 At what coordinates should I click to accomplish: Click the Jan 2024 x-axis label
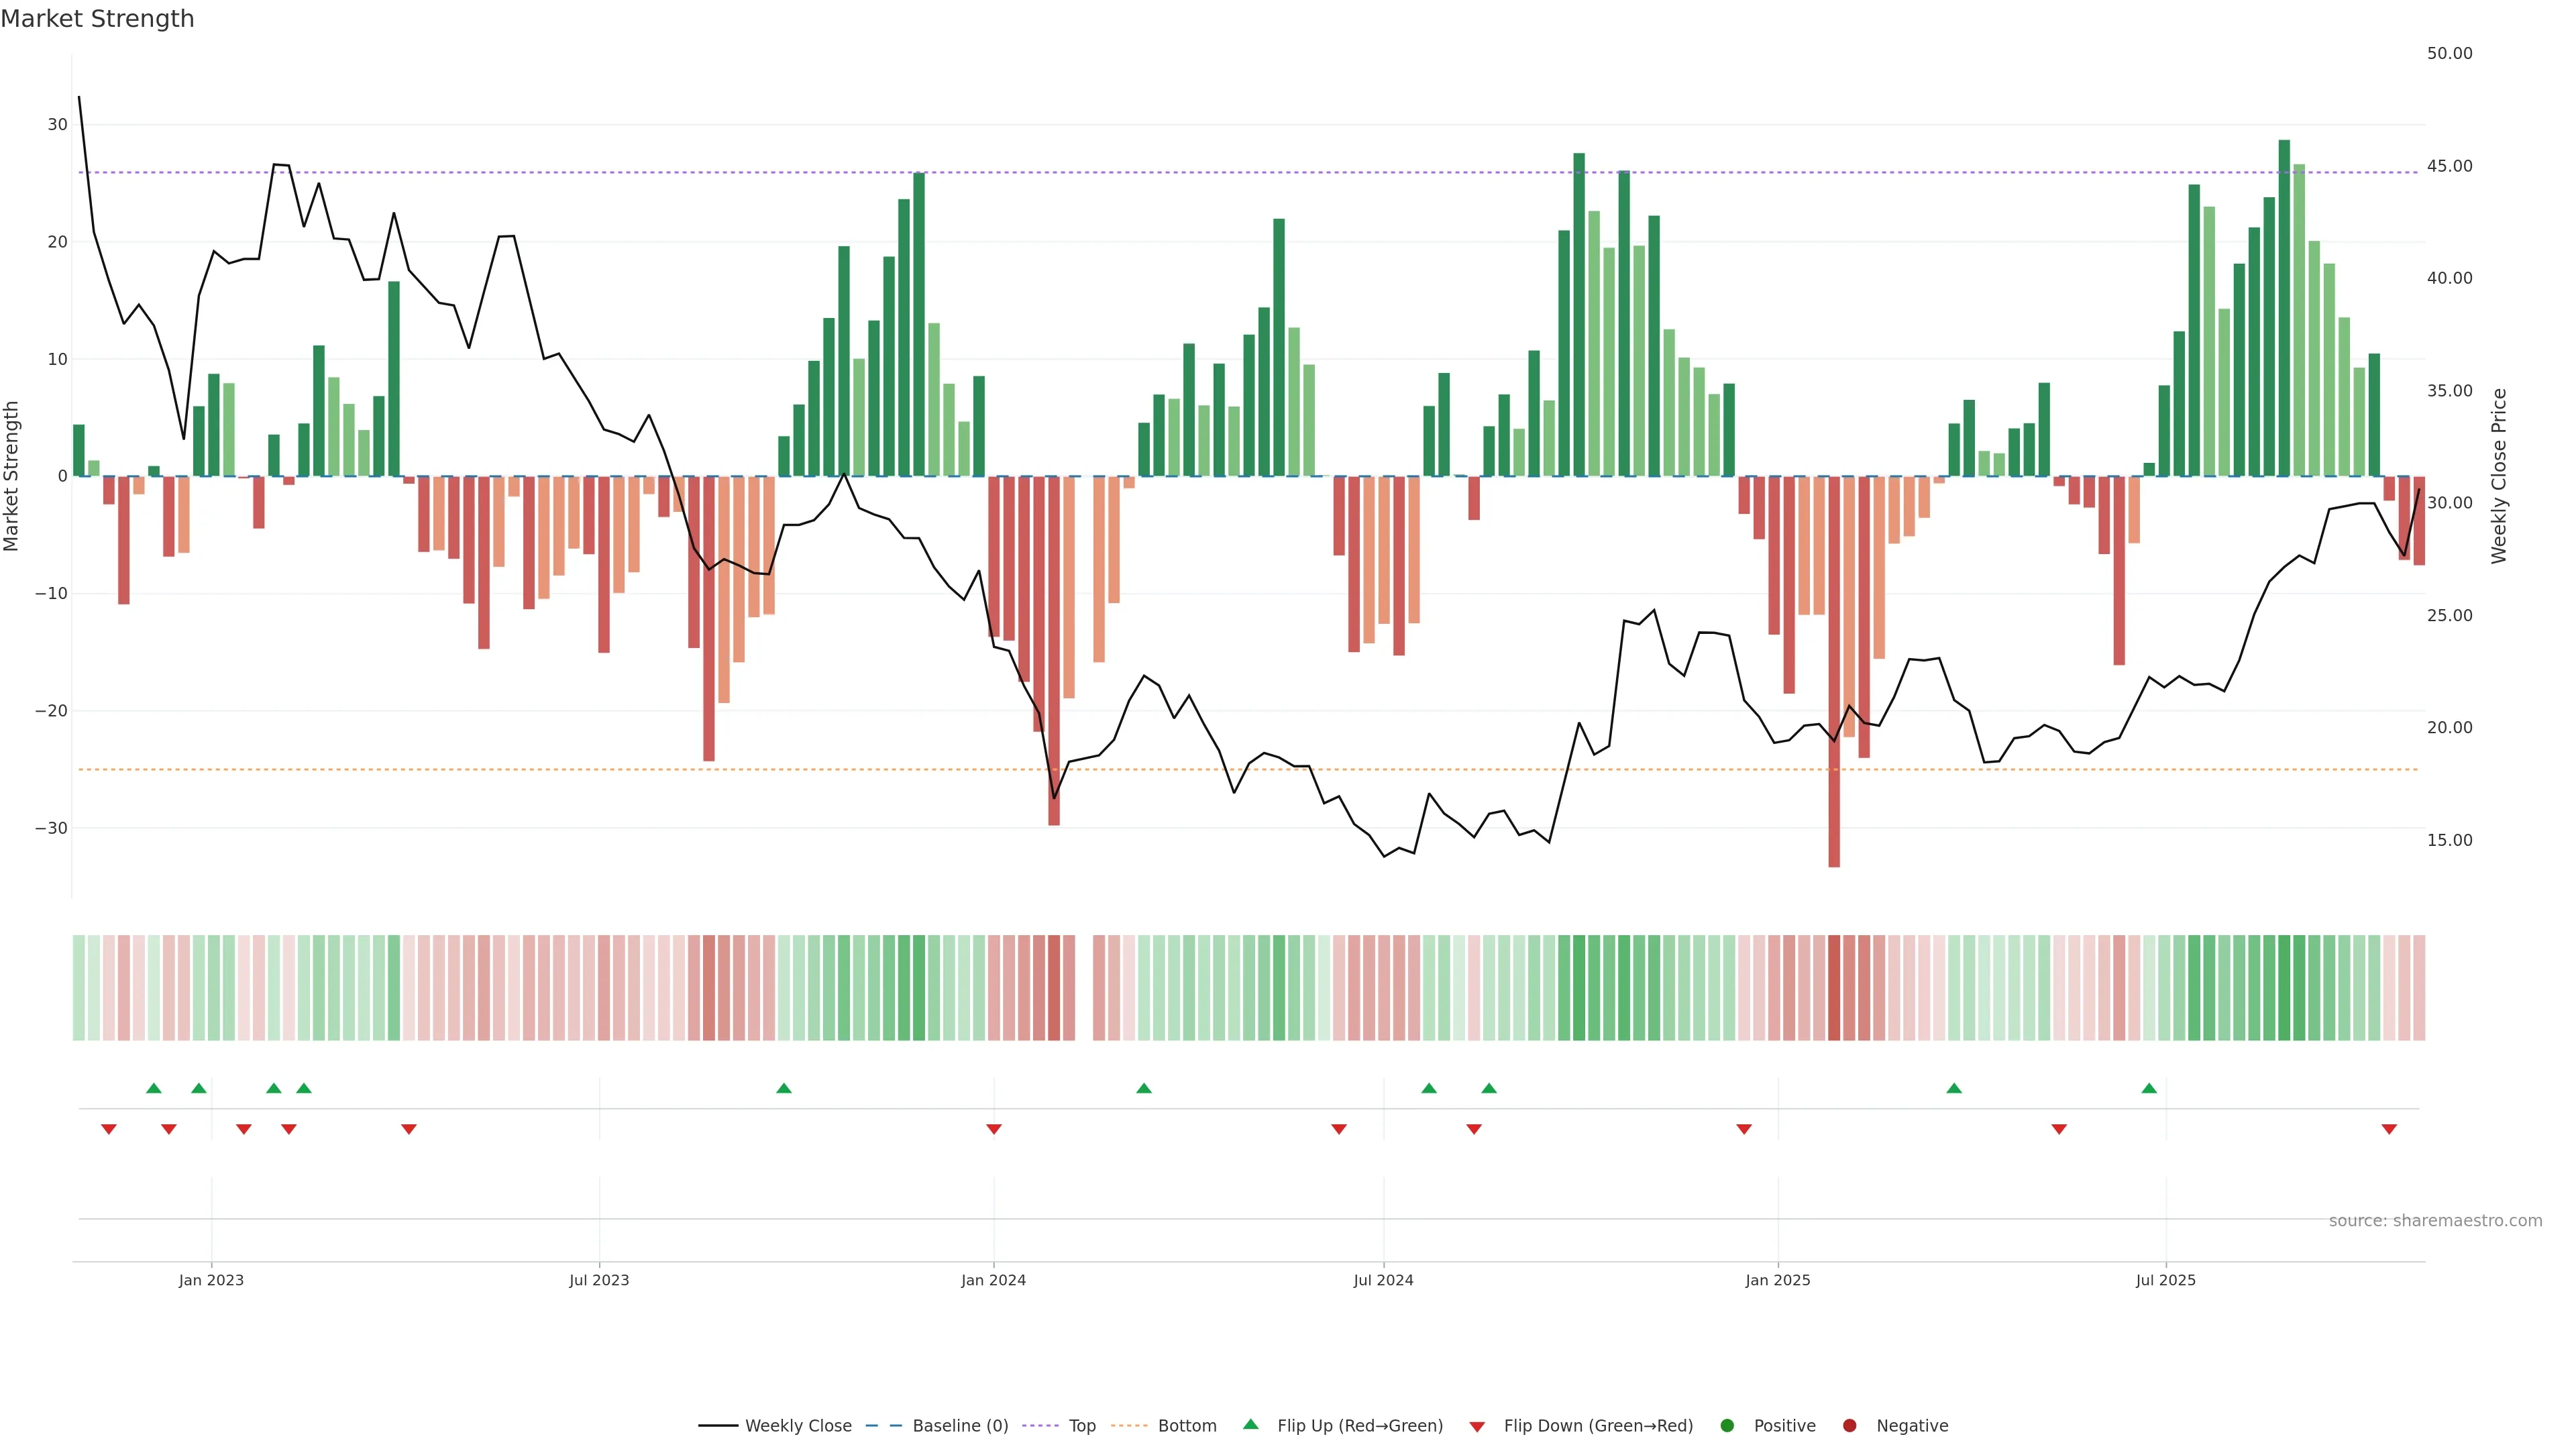coord(993,1280)
